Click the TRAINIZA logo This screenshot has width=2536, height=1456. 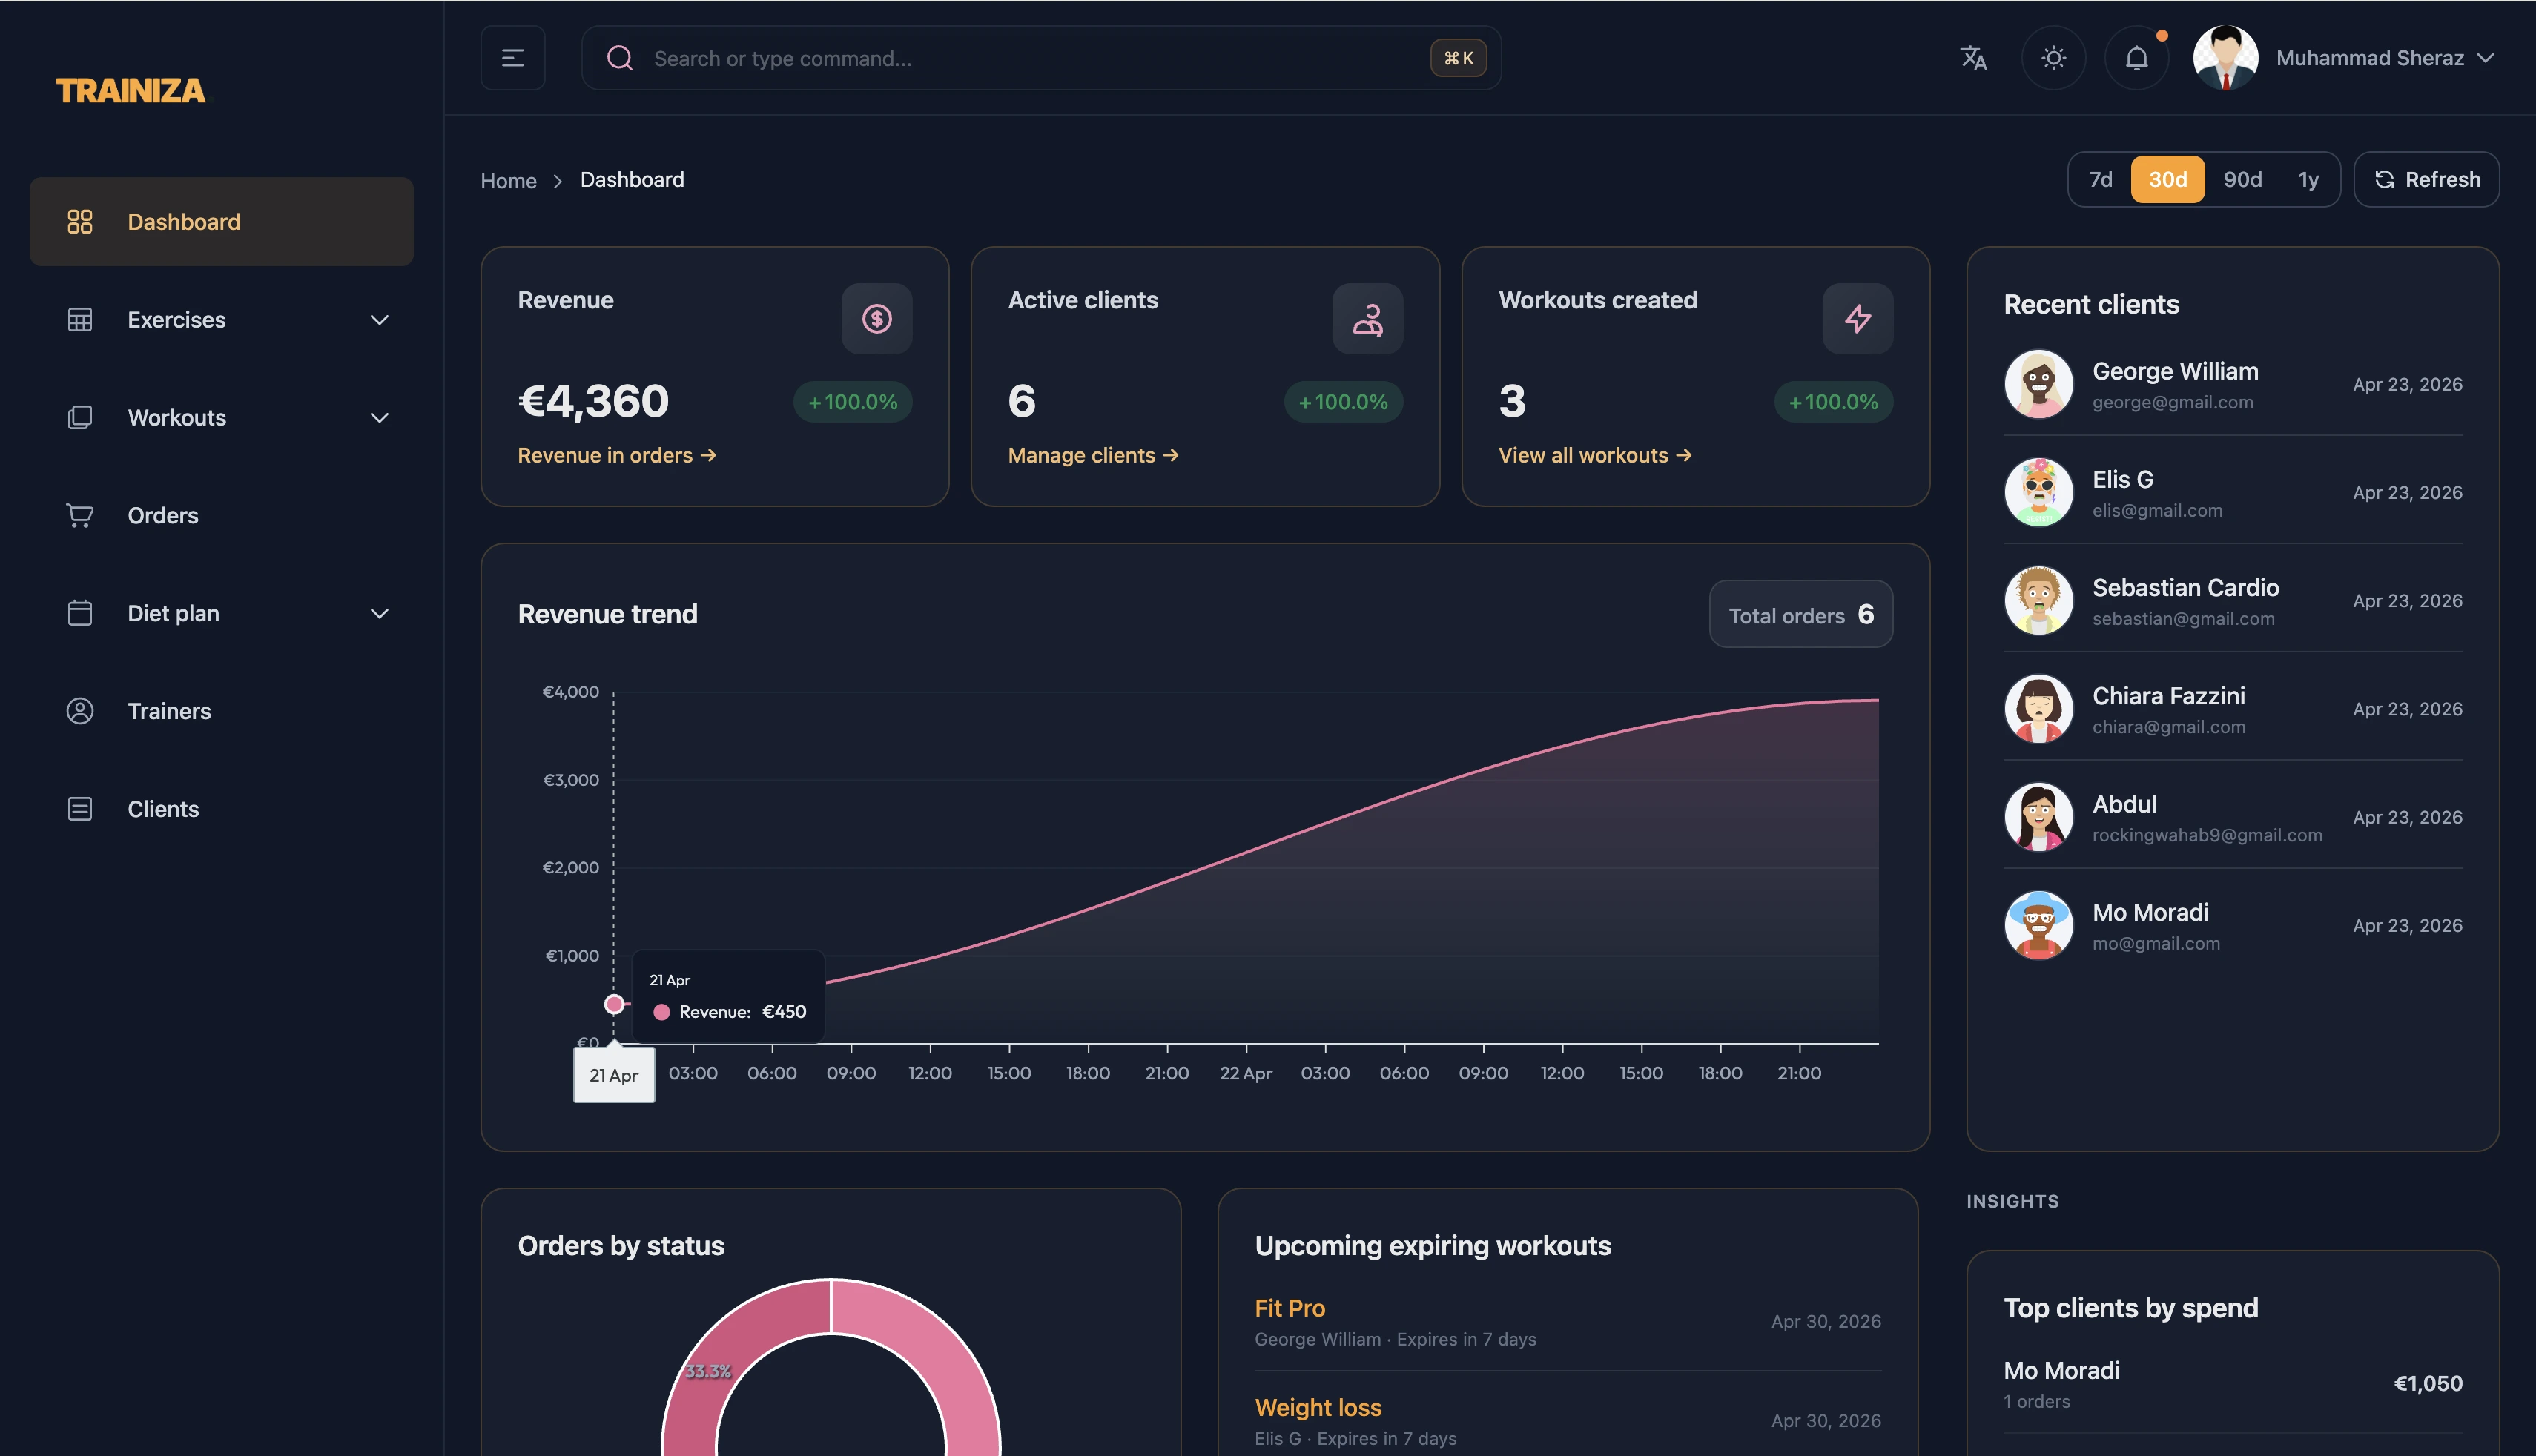pyautogui.click(x=131, y=90)
